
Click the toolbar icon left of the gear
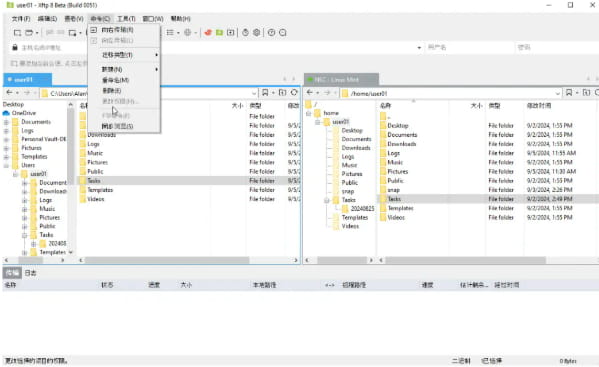tap(245, 33)
